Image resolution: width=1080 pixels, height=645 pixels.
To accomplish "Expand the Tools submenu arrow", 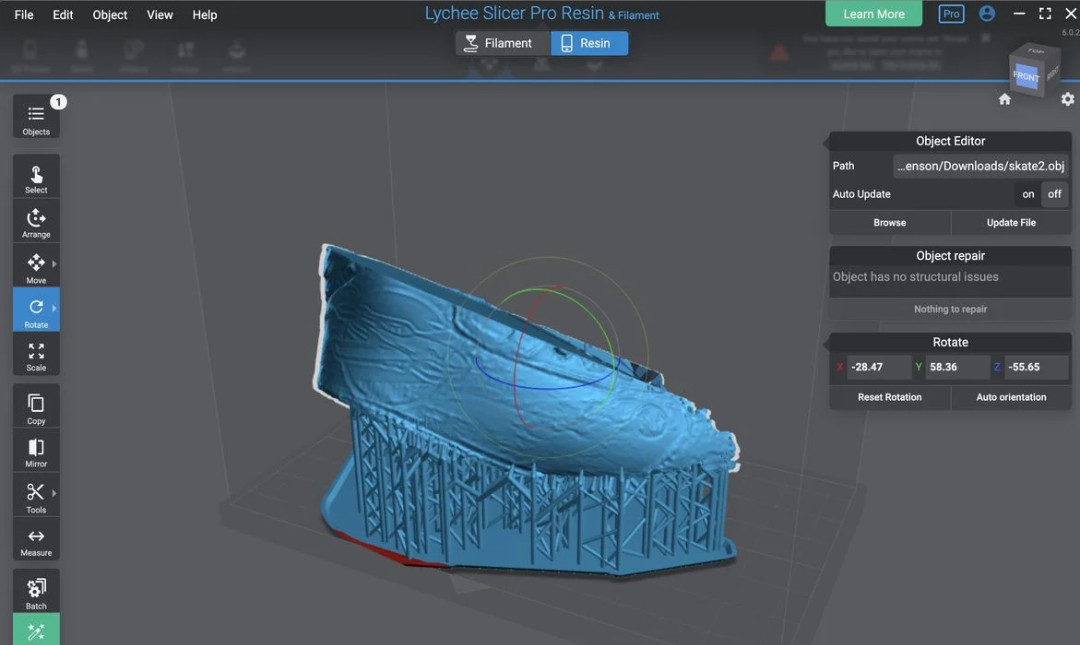I will pos(54,493).
